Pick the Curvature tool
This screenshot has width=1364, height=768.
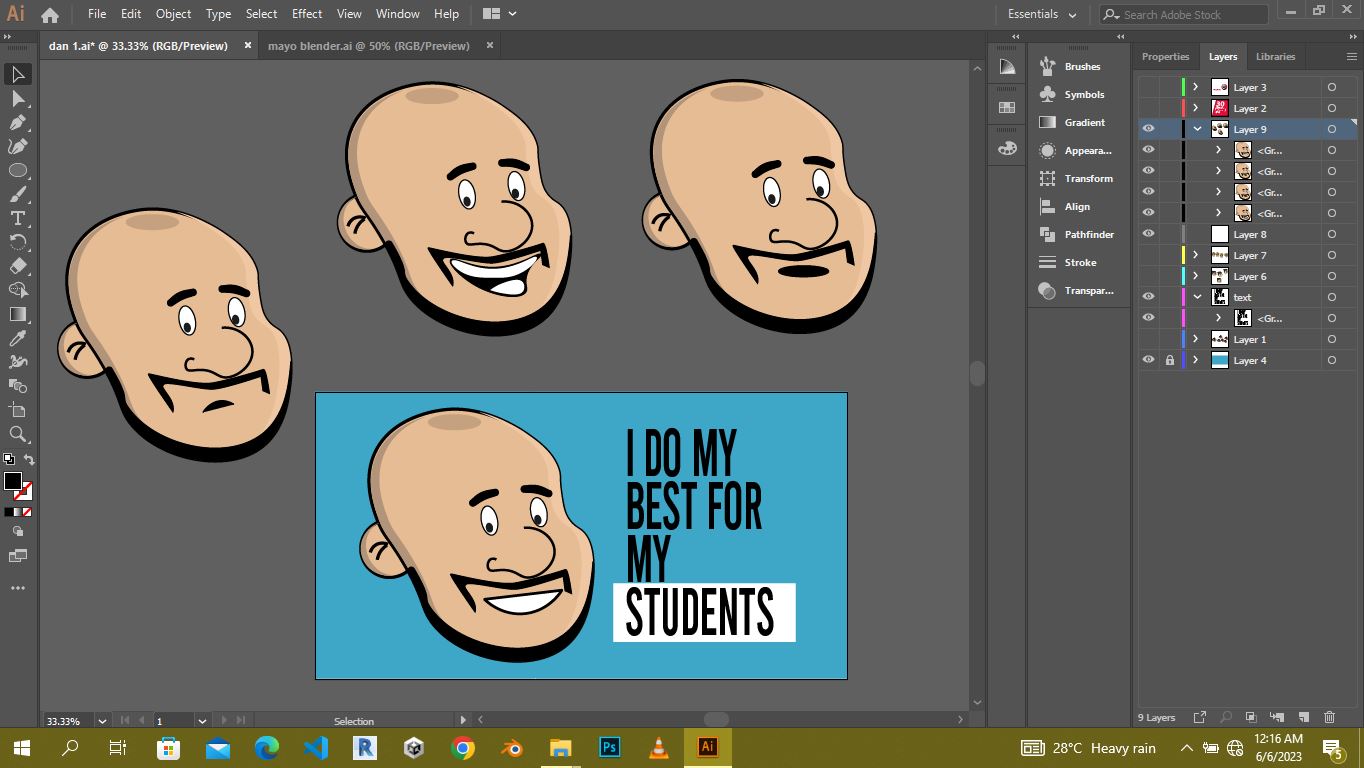pyautogui.click(x=18, y=146)
